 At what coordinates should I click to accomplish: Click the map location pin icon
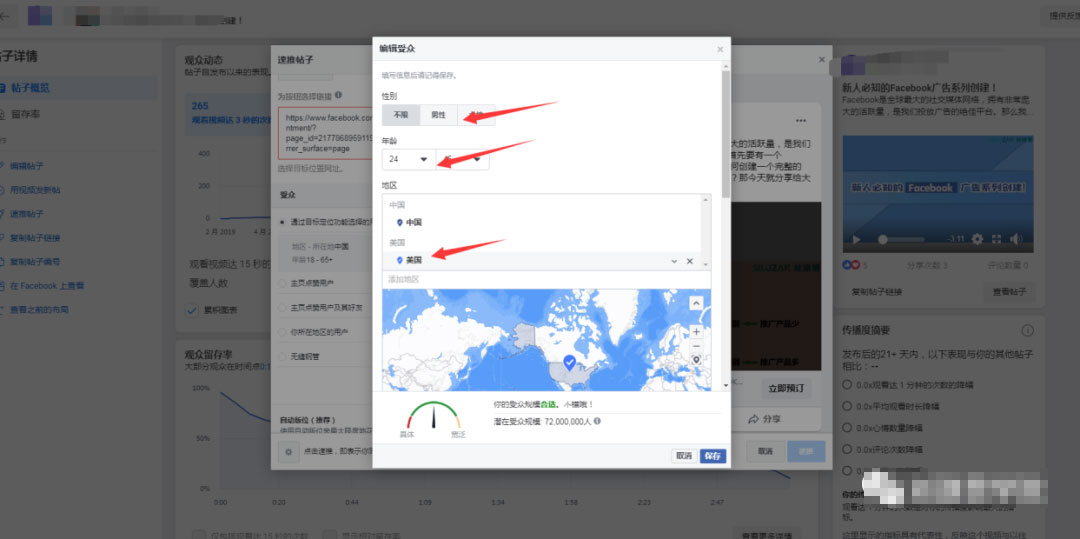pos(696,360)
